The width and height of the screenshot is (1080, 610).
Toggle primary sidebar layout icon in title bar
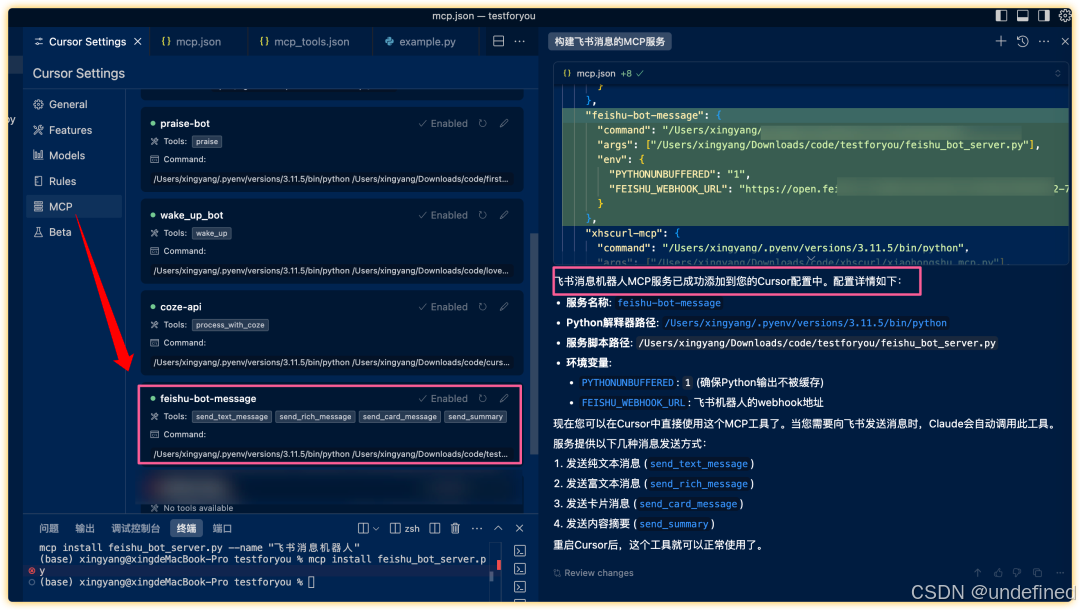coord(1001,15)
